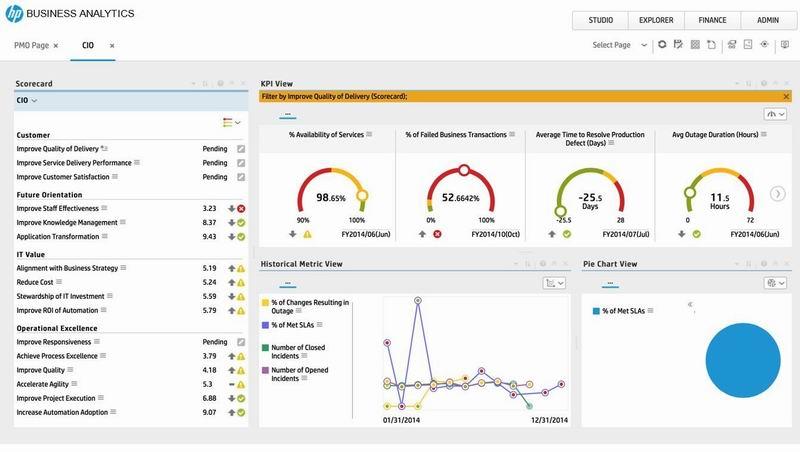Click pending edit icon for Improve Service Delivery Performance
This screenshot has height=452, width=800.
tap(241, 163)
